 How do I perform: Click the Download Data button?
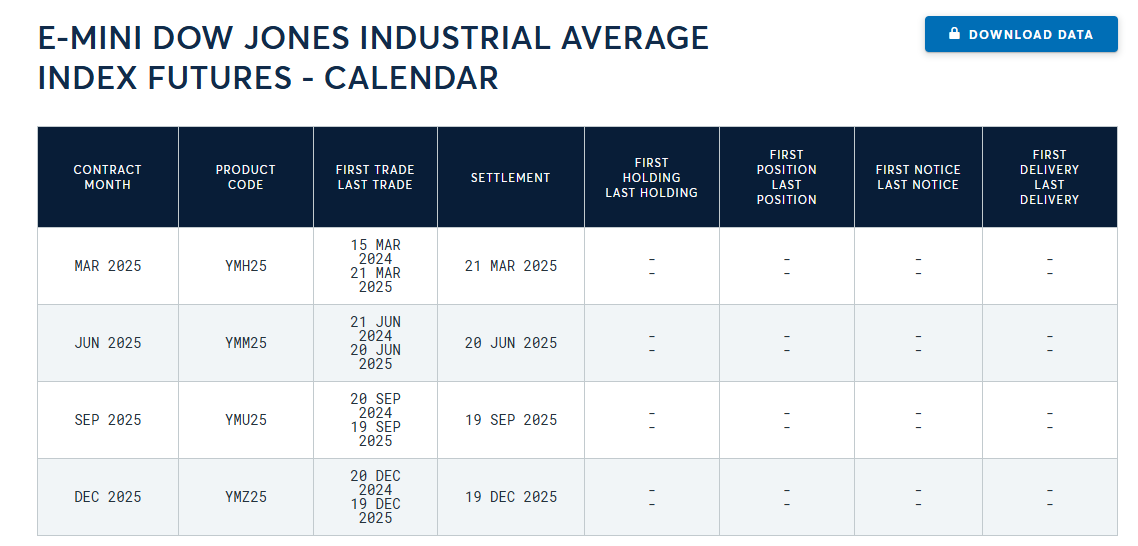pos(1021,34)
